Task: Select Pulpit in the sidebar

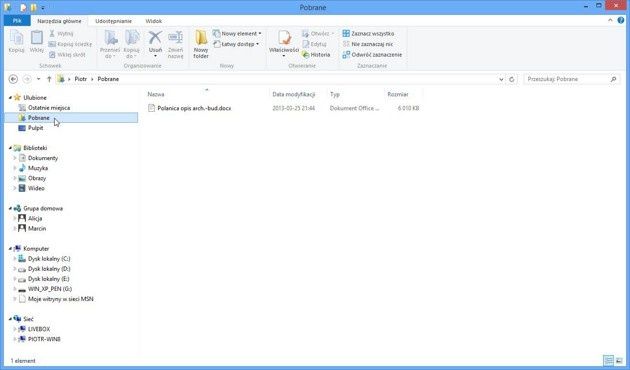Action: pos(35,128)
